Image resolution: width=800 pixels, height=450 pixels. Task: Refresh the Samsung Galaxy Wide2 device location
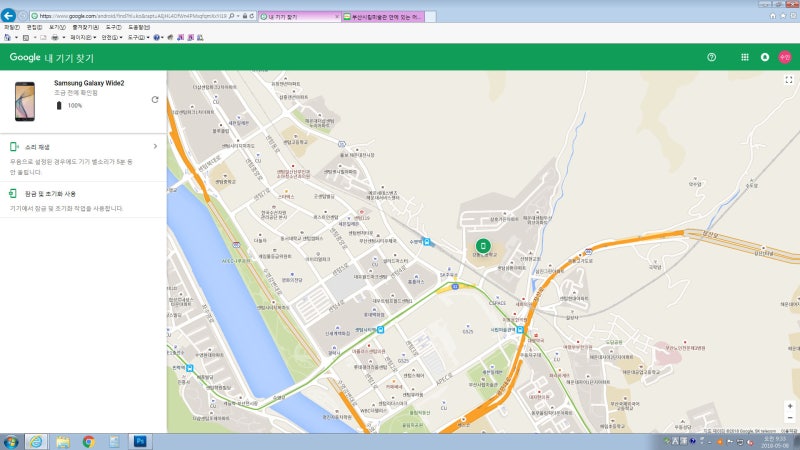[155, 99]
